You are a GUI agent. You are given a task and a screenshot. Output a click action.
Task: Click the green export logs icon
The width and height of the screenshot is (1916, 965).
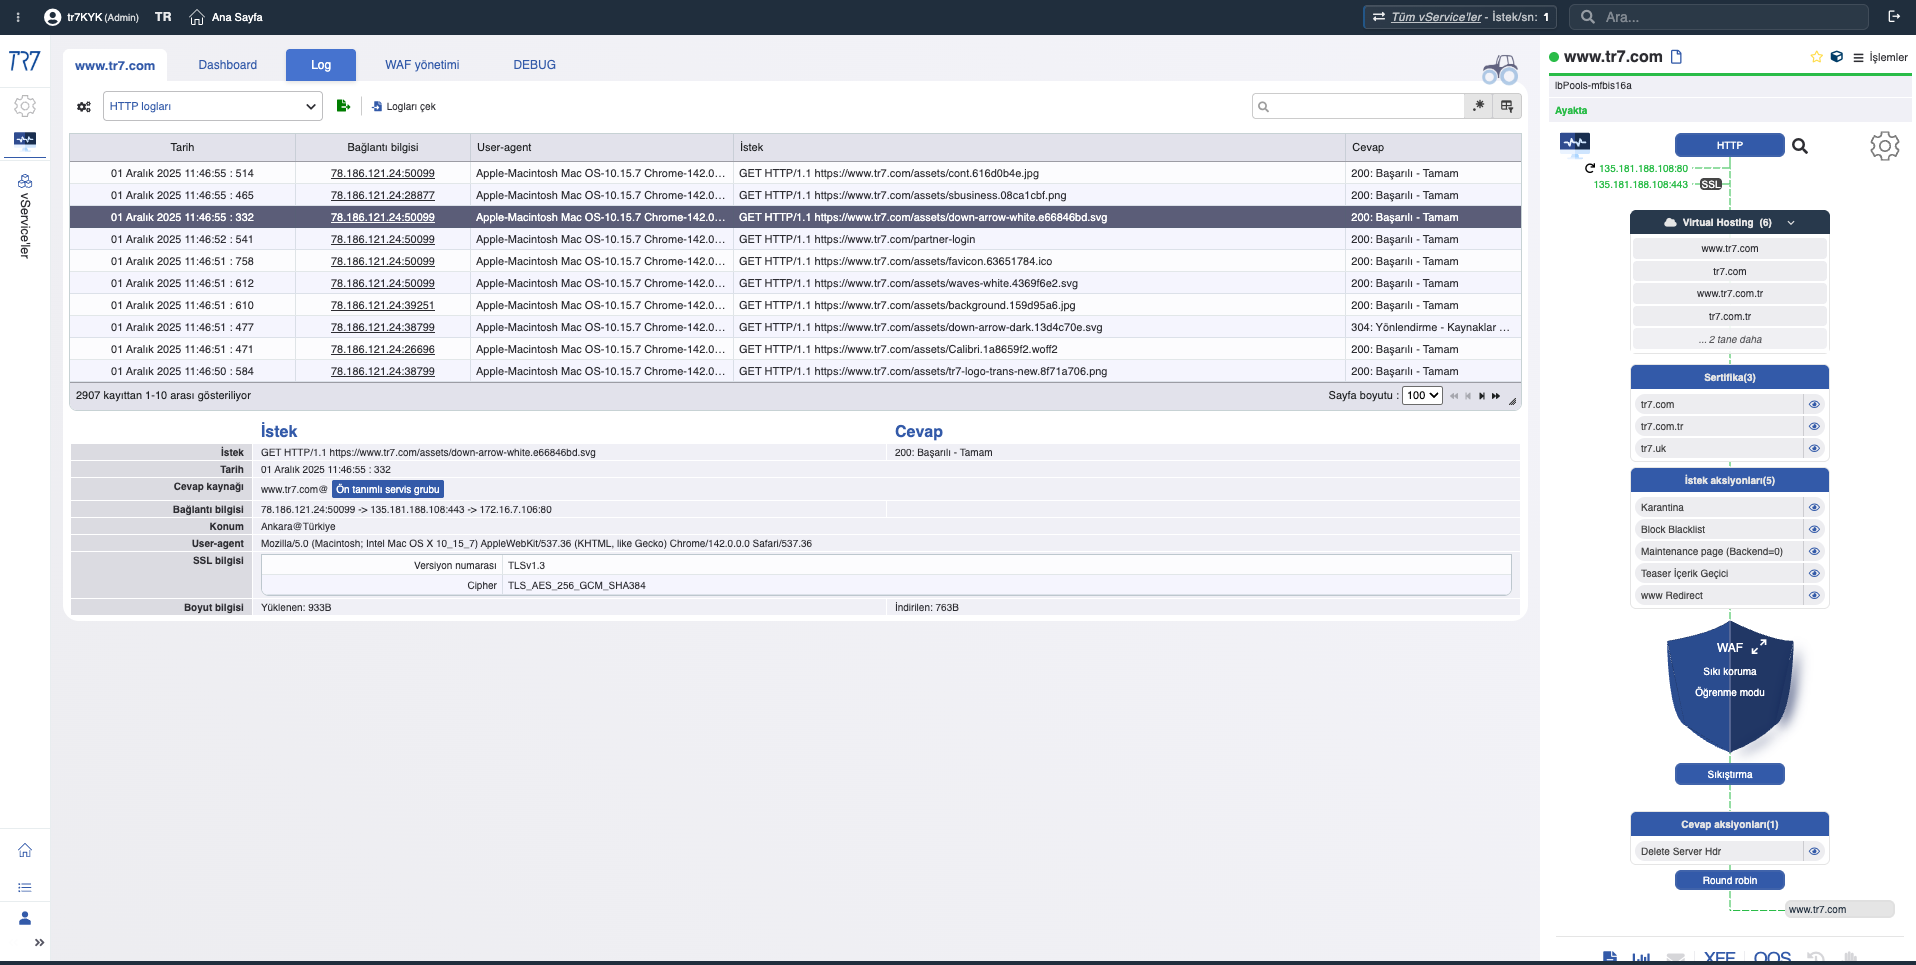343,106
